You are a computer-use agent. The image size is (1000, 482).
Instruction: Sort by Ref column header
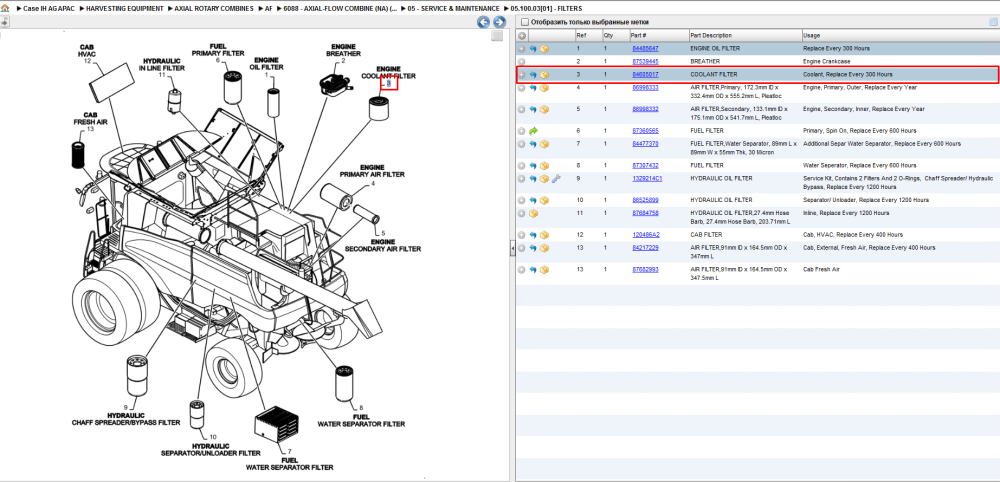[x=587, y=36]
